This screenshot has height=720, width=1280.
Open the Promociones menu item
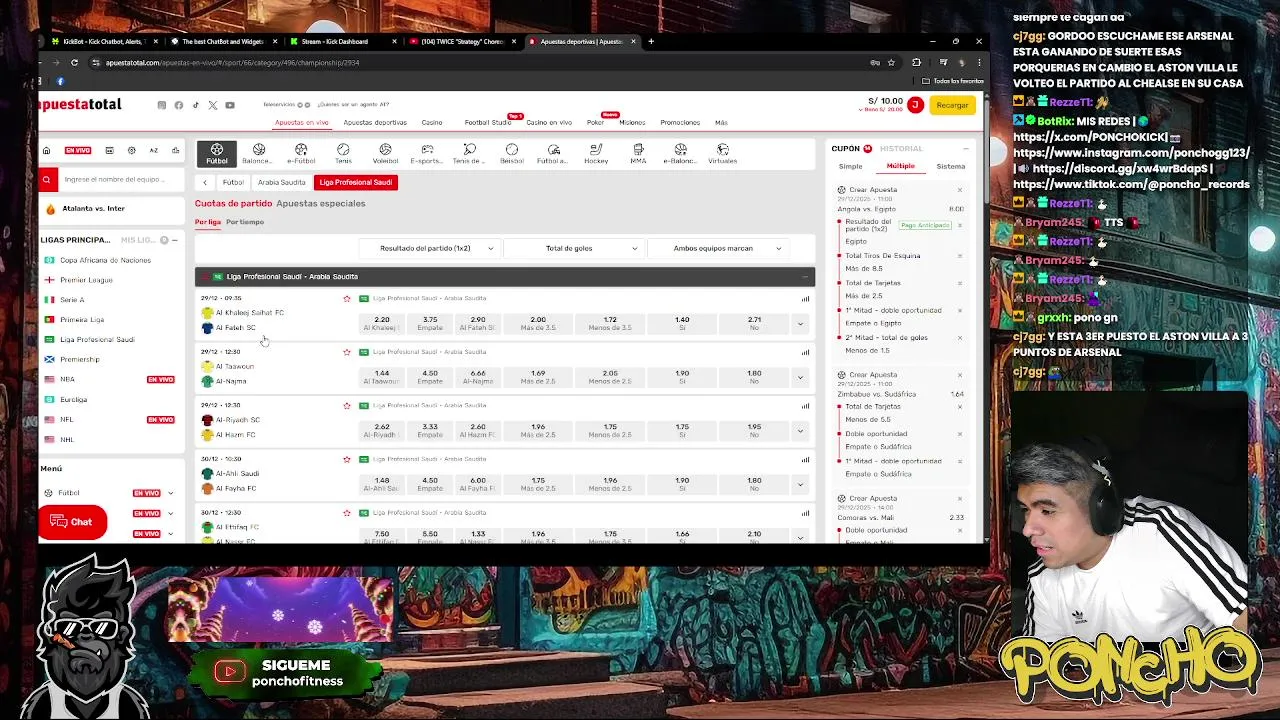click(680, 122)
